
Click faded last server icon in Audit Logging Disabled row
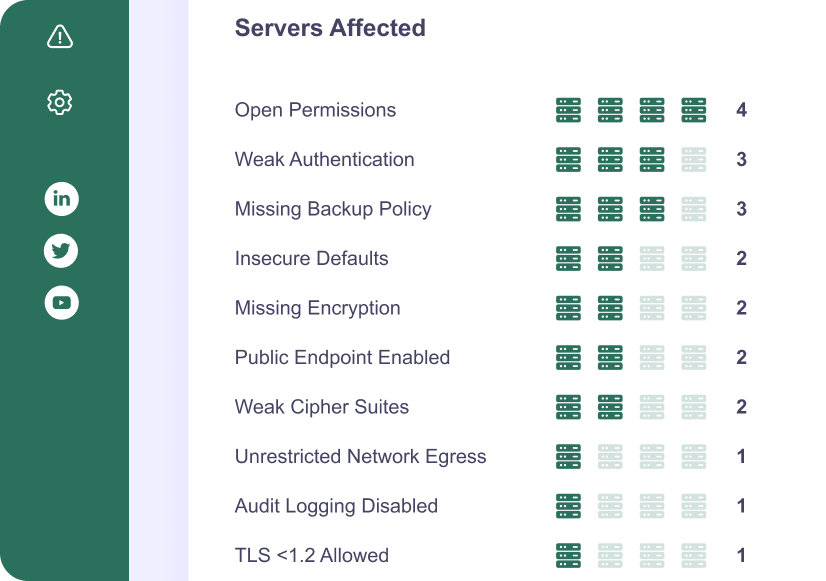[694, 506]
